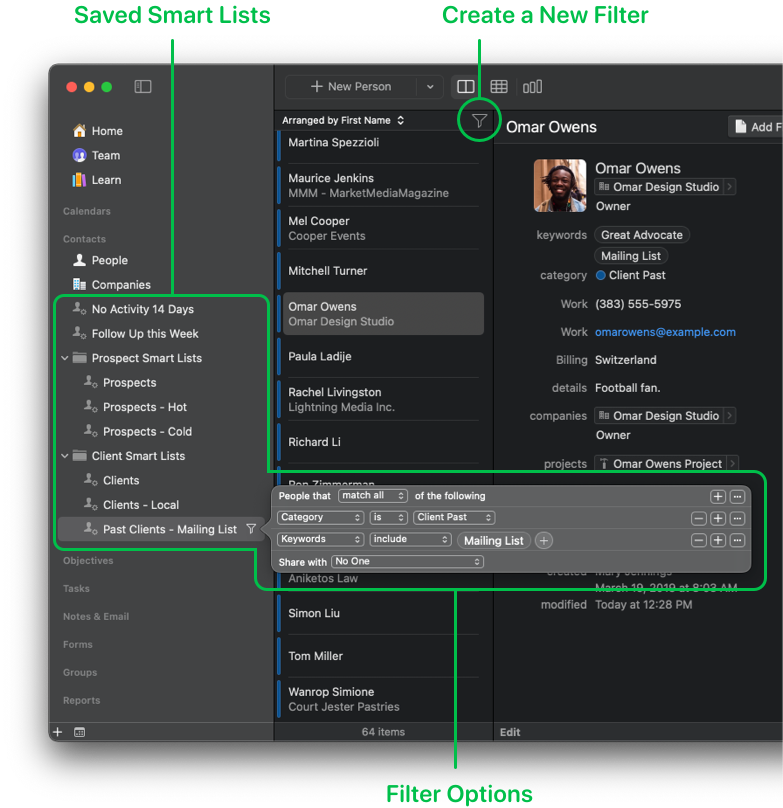This screenshot has height=808, width=783.
Task: Open the New Person dropdown arrow
Action: click(x=430, y=87)
